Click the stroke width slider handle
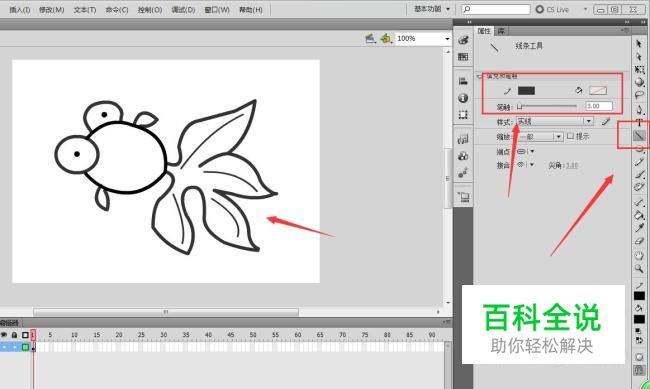Image resolution: width=650 pixels, height=389 pixels. pyautogui.click(x=519, y=107)
